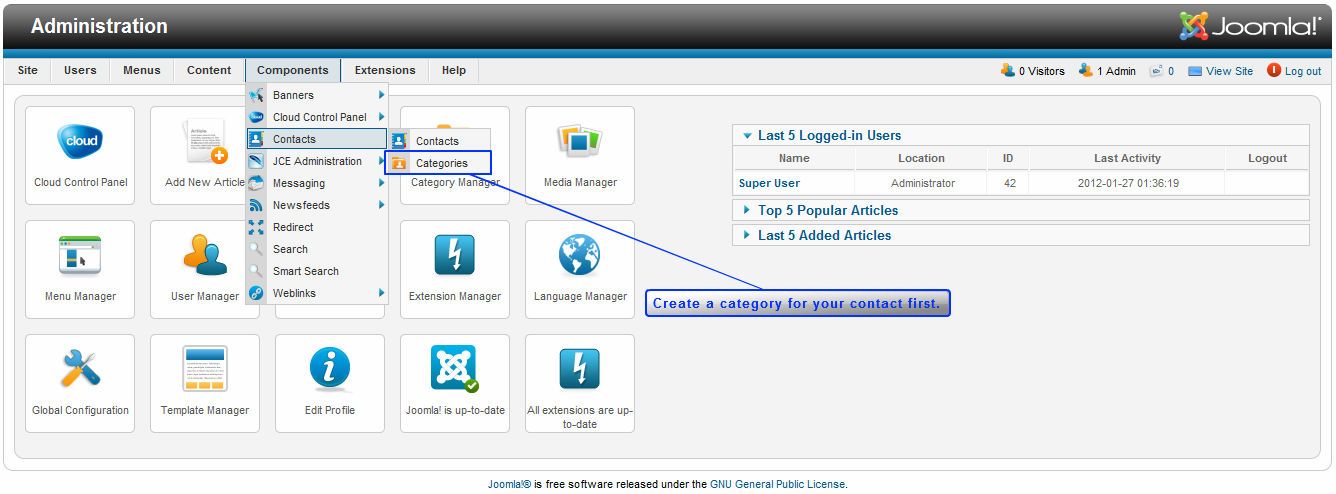Click the Log out link
This screenshot has width=1336, height=494.
coord(1303,71)
